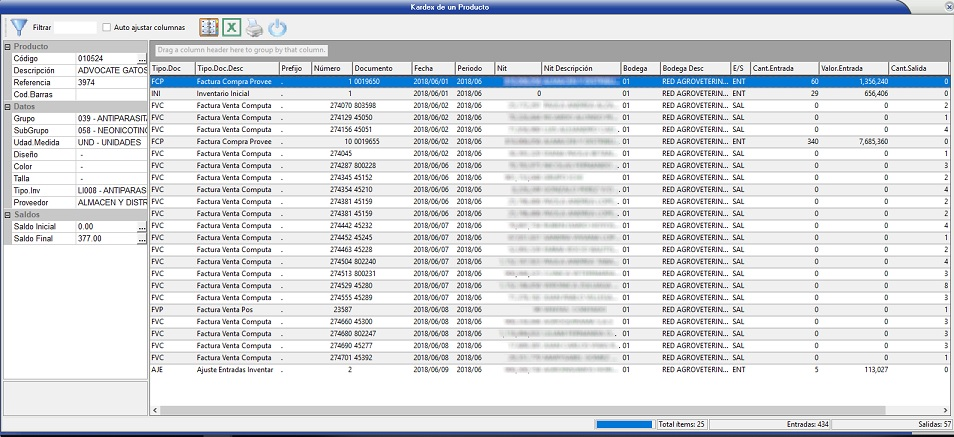Type in the Filtrar text field
The image size is (954, 437).
tap(75, 28)
